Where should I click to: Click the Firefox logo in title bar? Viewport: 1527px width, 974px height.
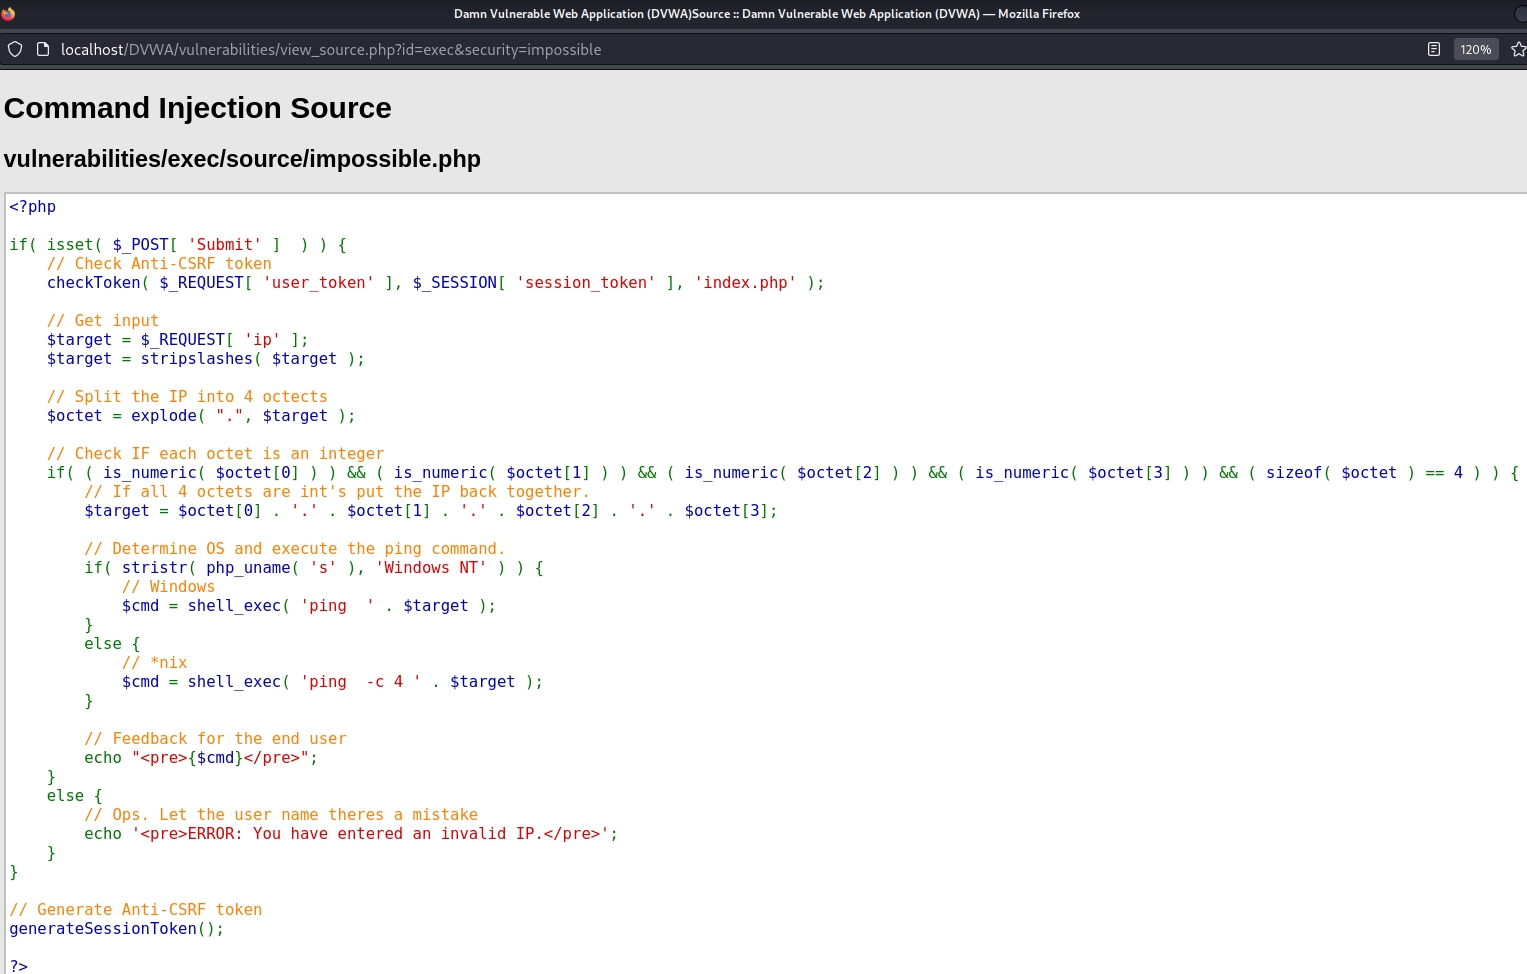[x=9, y=14]
